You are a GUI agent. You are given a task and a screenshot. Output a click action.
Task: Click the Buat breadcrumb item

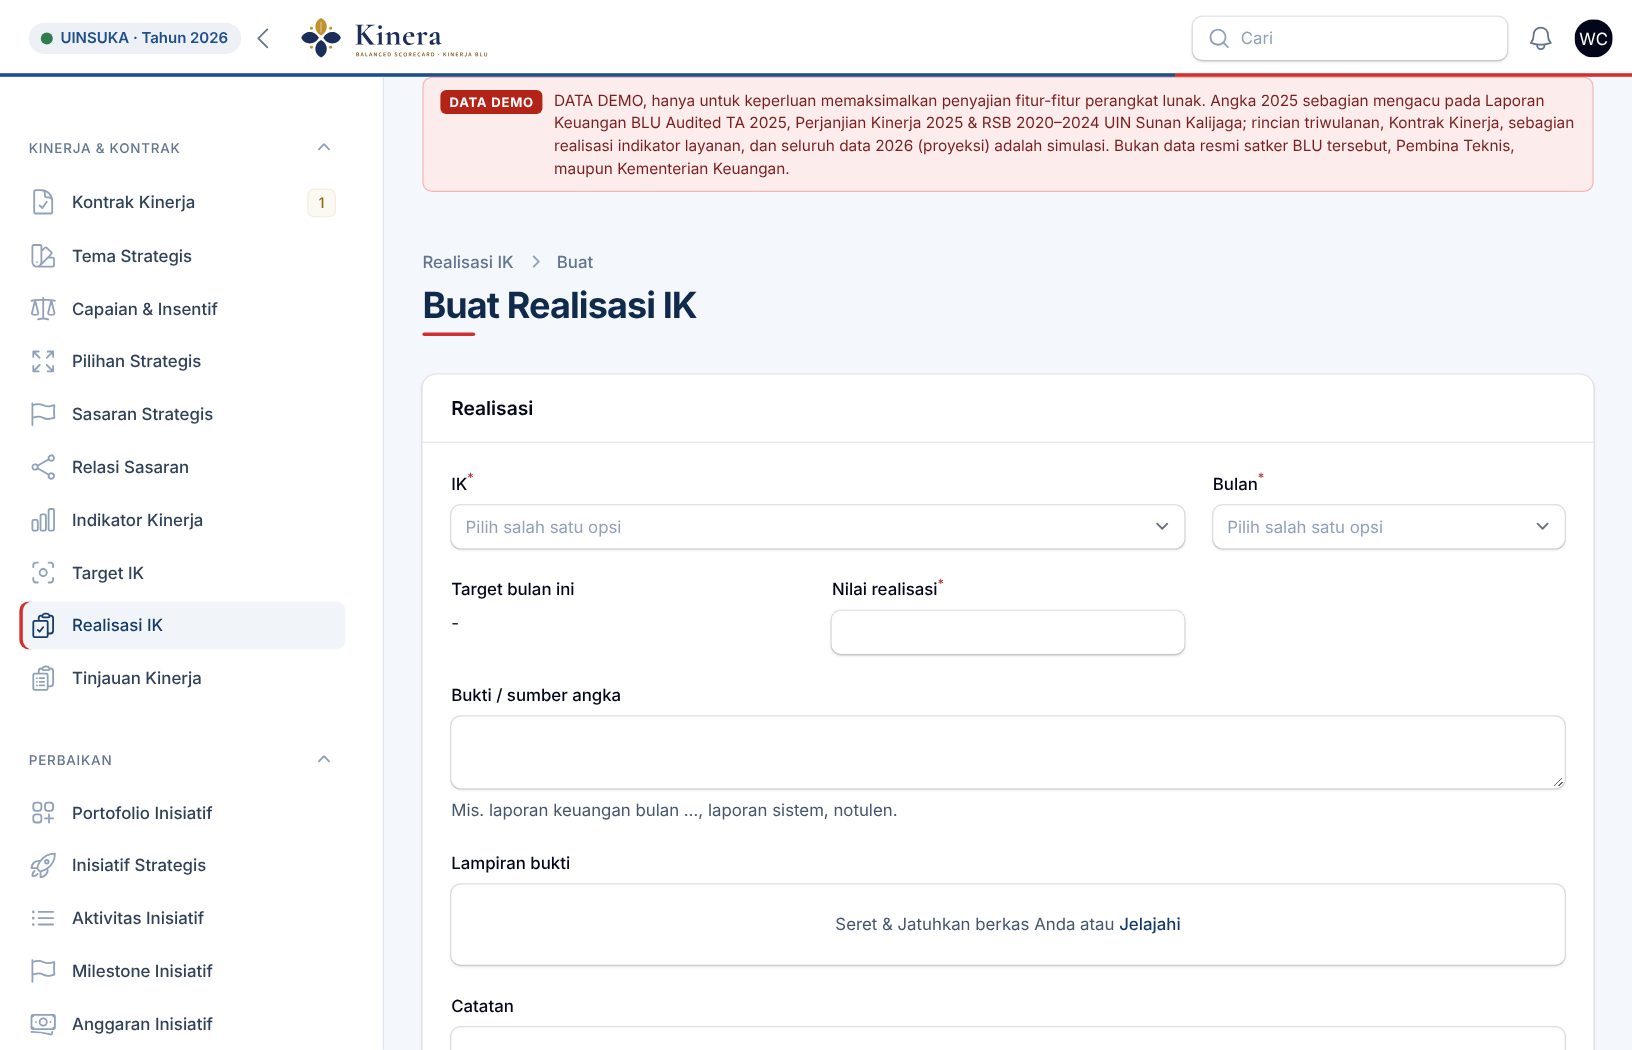(x=575, y=262)
